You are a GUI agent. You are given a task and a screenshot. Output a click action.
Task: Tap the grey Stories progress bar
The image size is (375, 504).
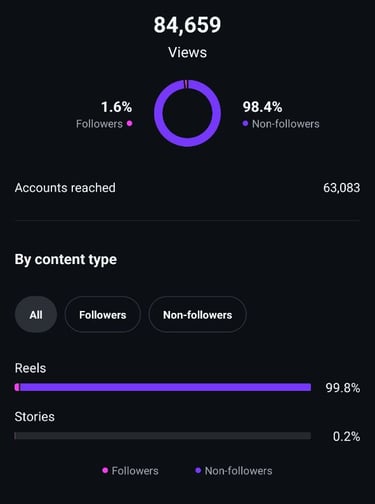pos(163,436)
